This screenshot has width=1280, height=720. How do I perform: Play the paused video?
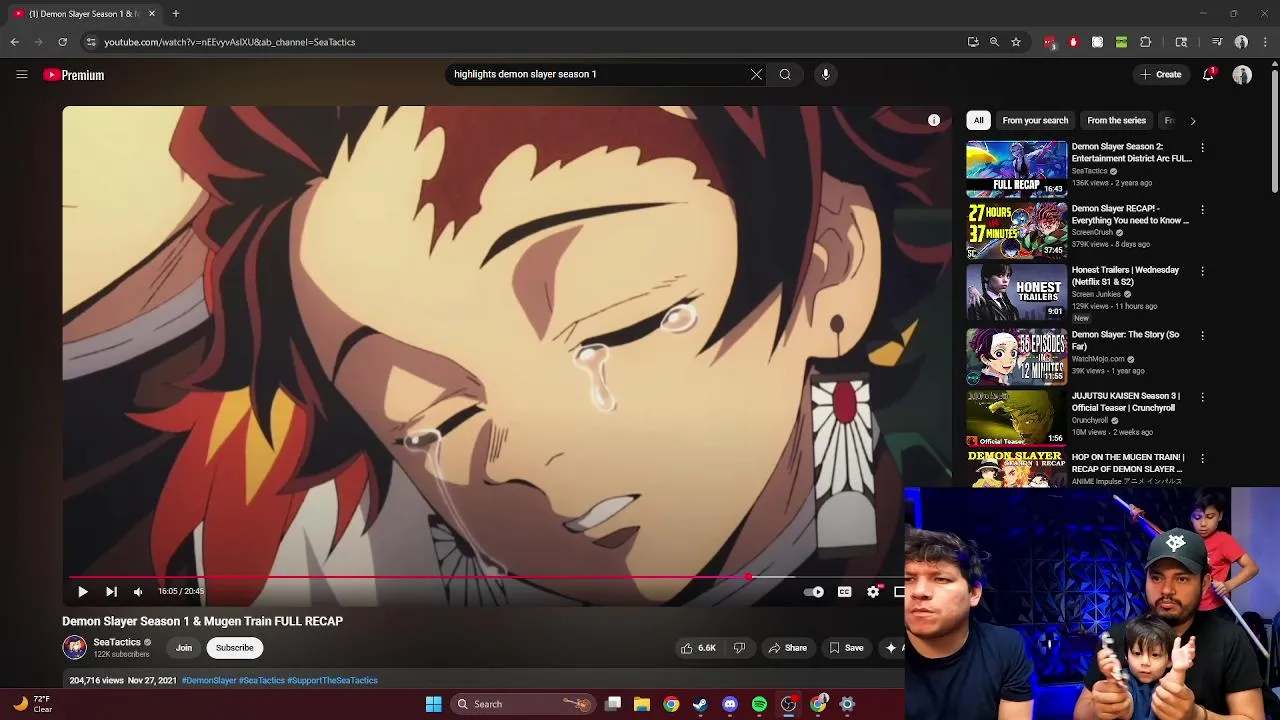(x=82, y=591)
